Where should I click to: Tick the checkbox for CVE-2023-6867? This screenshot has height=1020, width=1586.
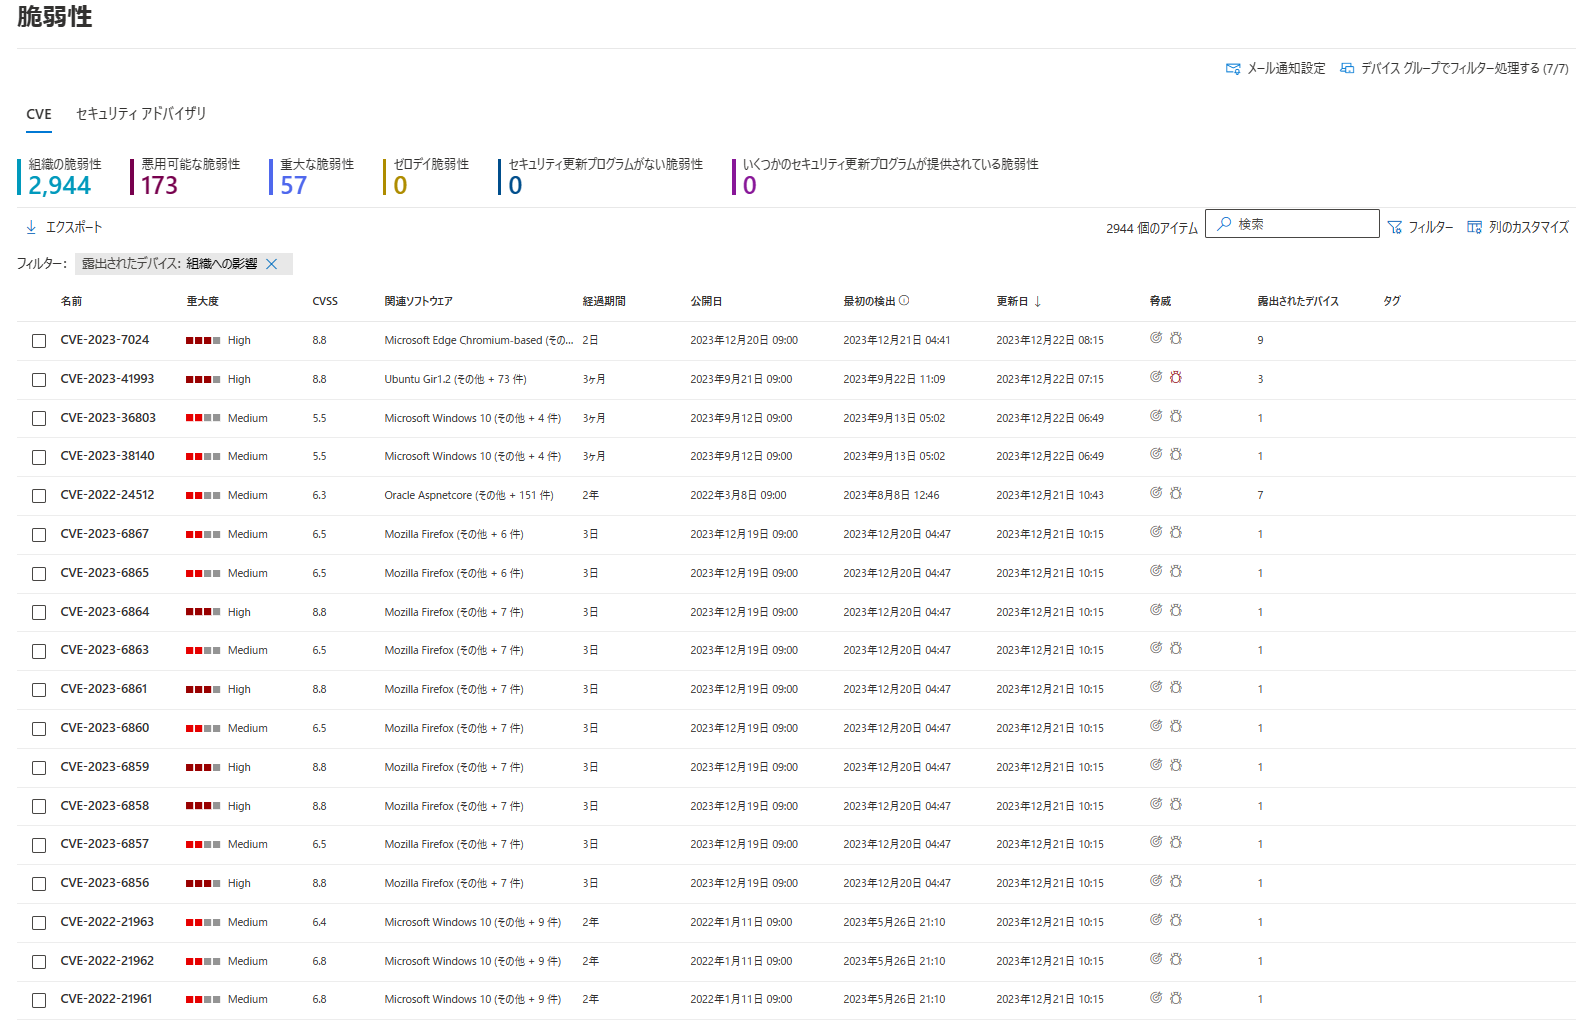coord(39,535)
